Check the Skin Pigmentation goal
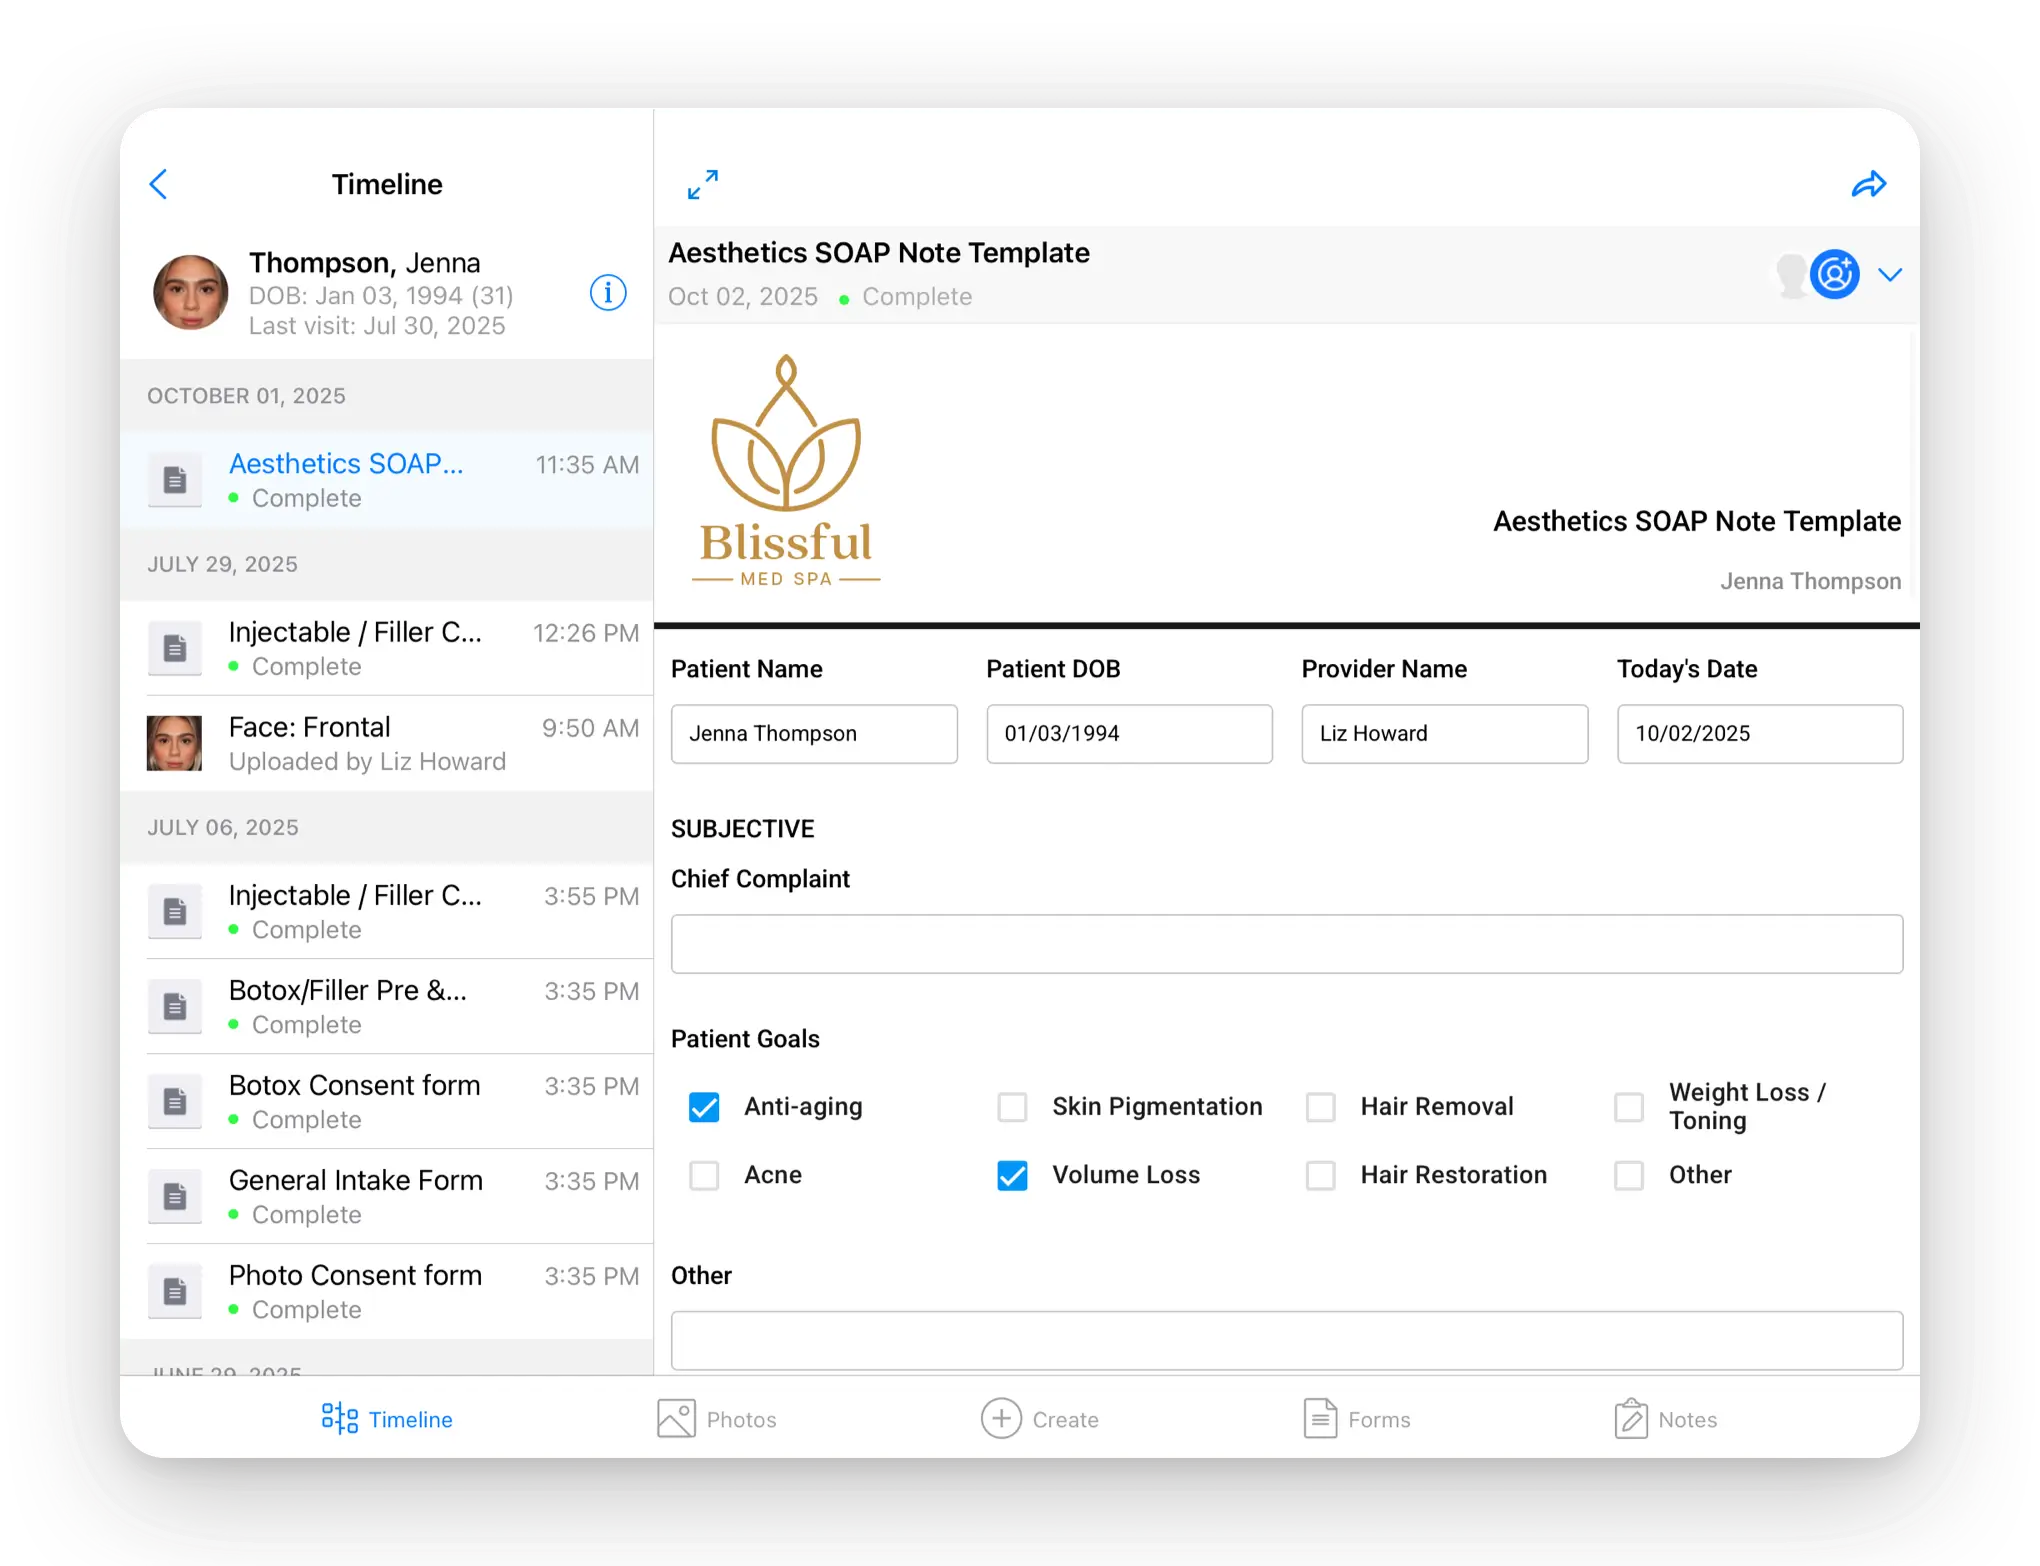The width and height of the screenshot is (2040, 1566). 1012,1107
